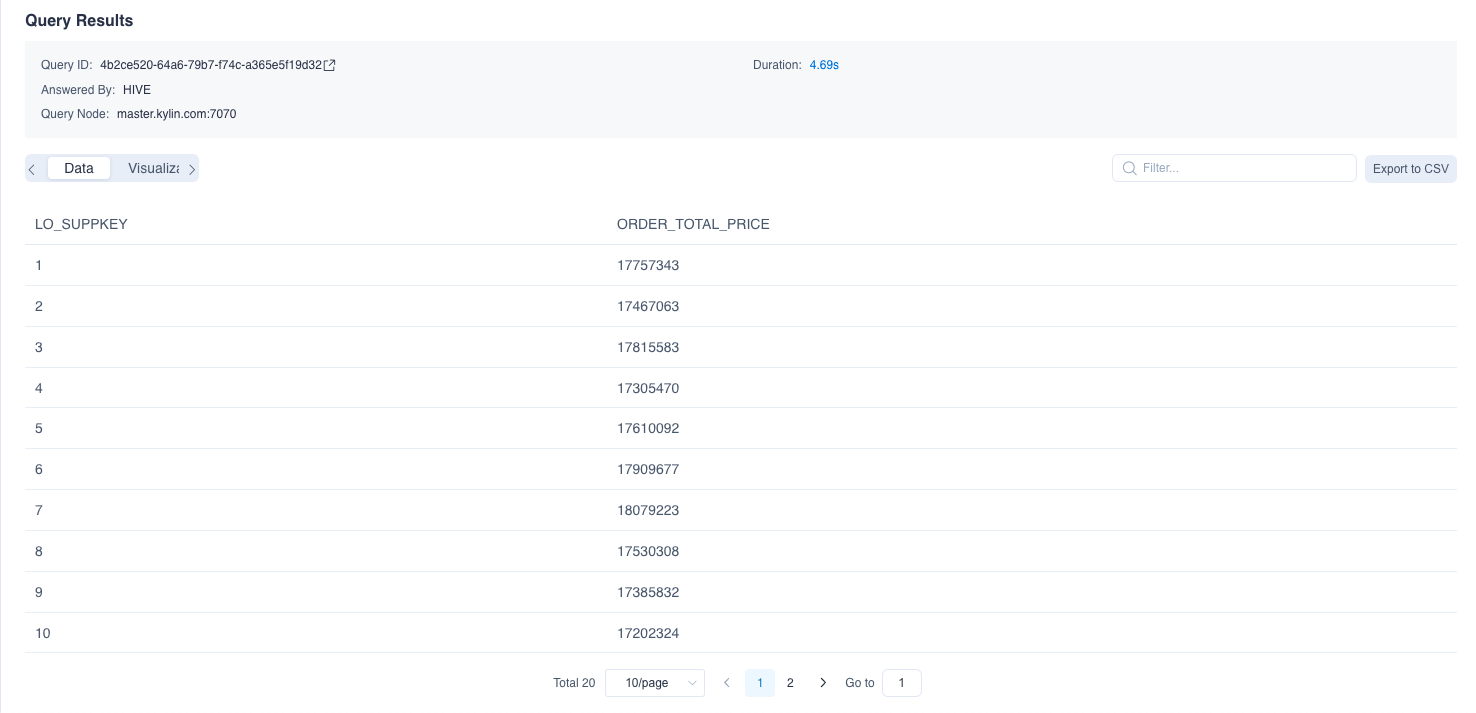This screenshot has width=1476, height=713.
Task: Export results with Export to CSV
Action: click(x=1410, y=169)
